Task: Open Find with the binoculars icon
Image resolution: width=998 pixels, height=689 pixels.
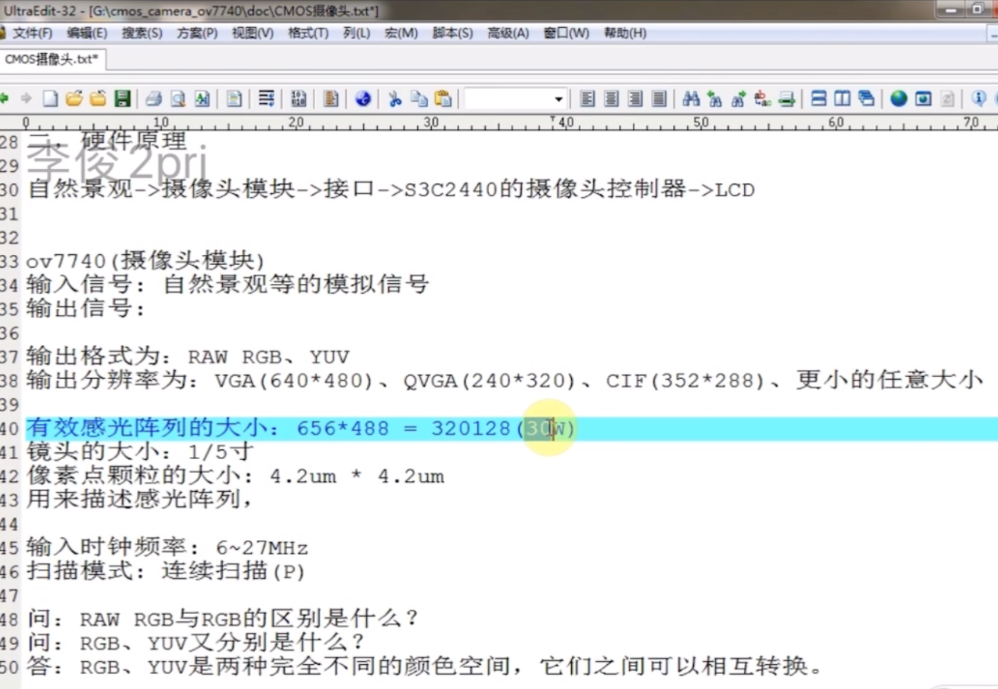Action: (691, 99)
